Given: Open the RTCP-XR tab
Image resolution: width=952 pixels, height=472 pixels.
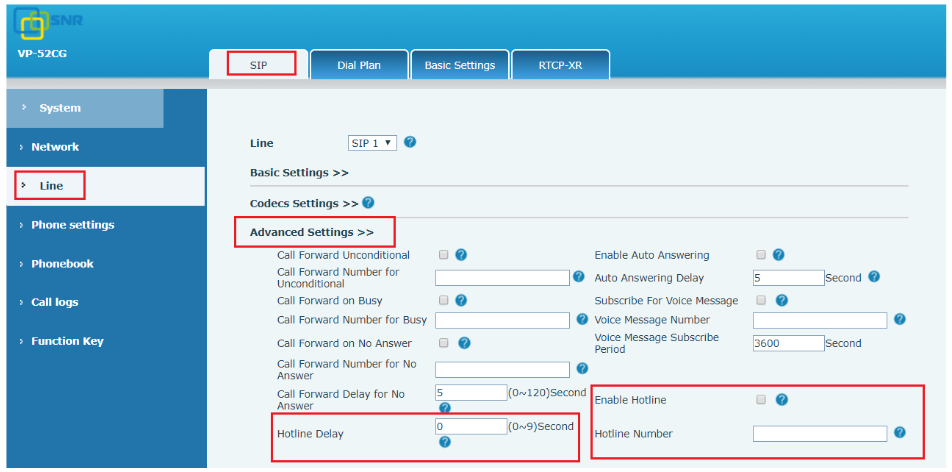Looking at the screenshot, I should (560, 65).
